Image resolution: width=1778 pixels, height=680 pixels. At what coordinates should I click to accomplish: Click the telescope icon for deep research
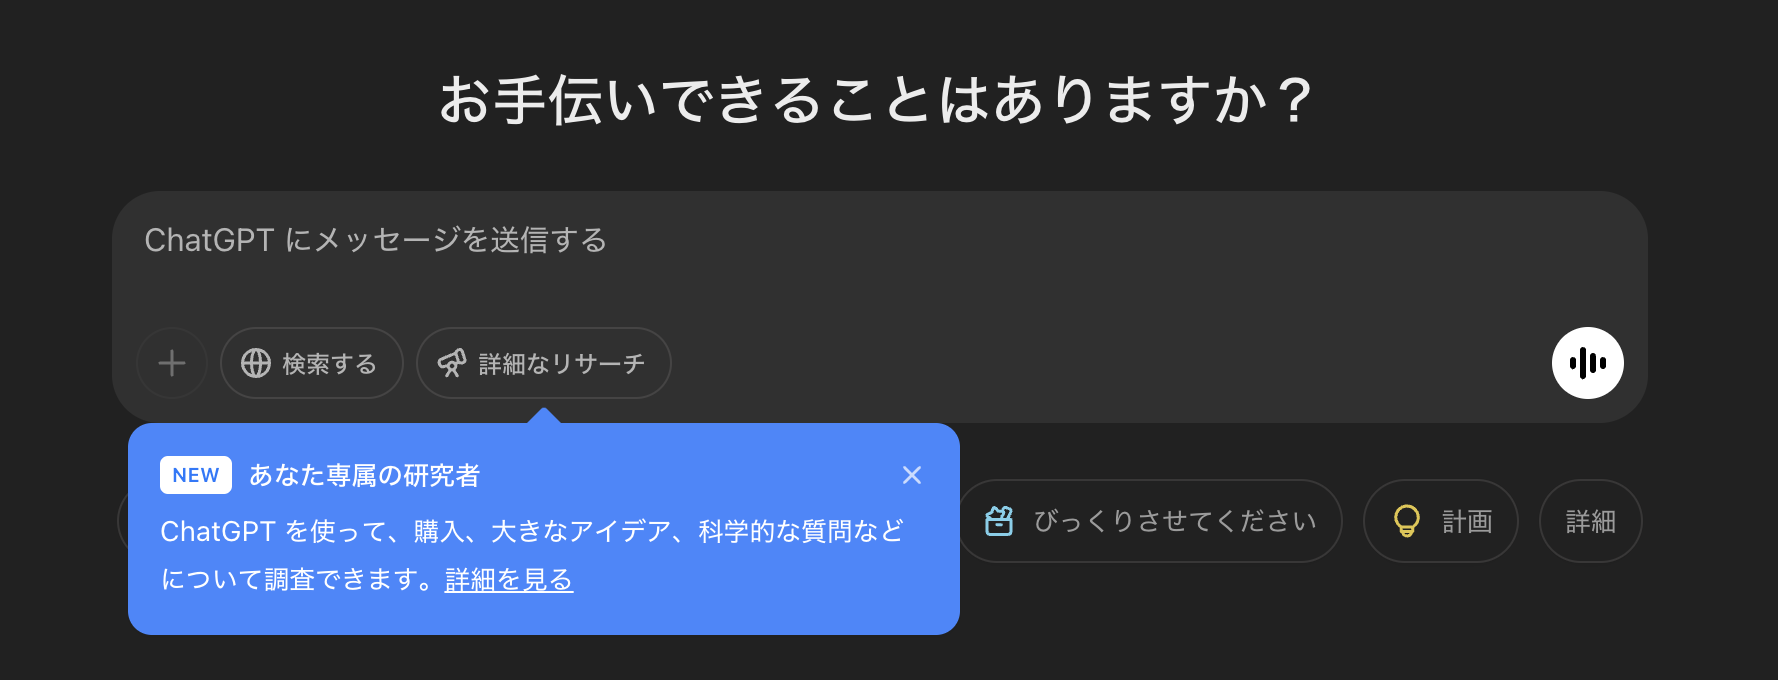pyautogui.click(x=452, y=363)
